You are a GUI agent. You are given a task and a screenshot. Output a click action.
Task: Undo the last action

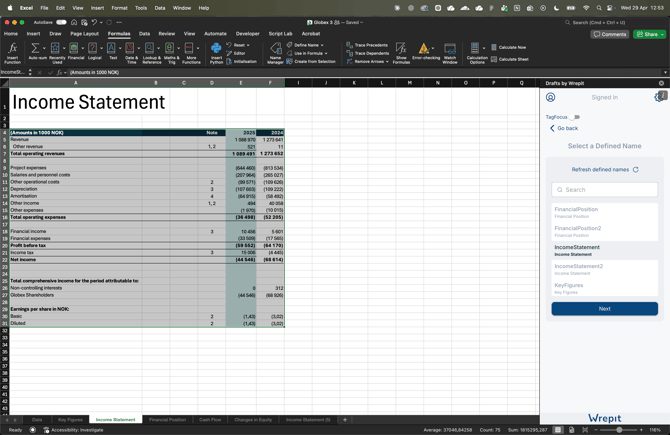(94, 22)
